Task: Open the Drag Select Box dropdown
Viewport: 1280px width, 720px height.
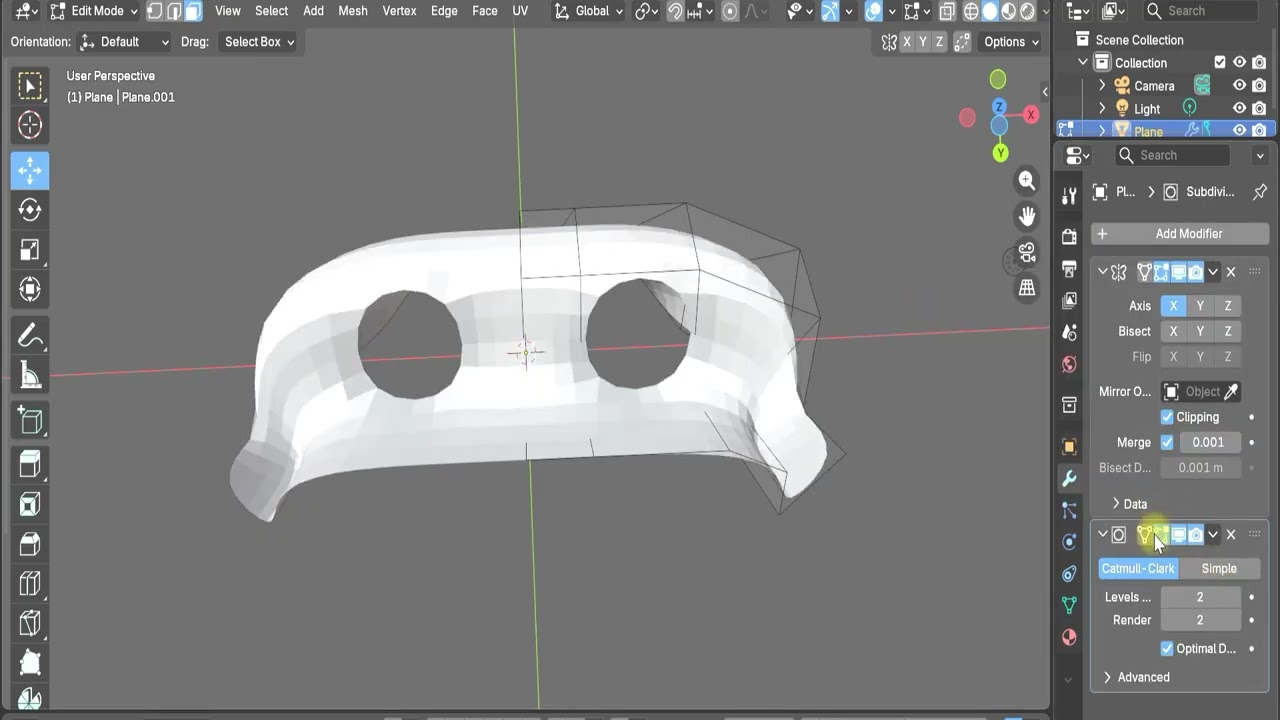Action: tap(258, 42)
